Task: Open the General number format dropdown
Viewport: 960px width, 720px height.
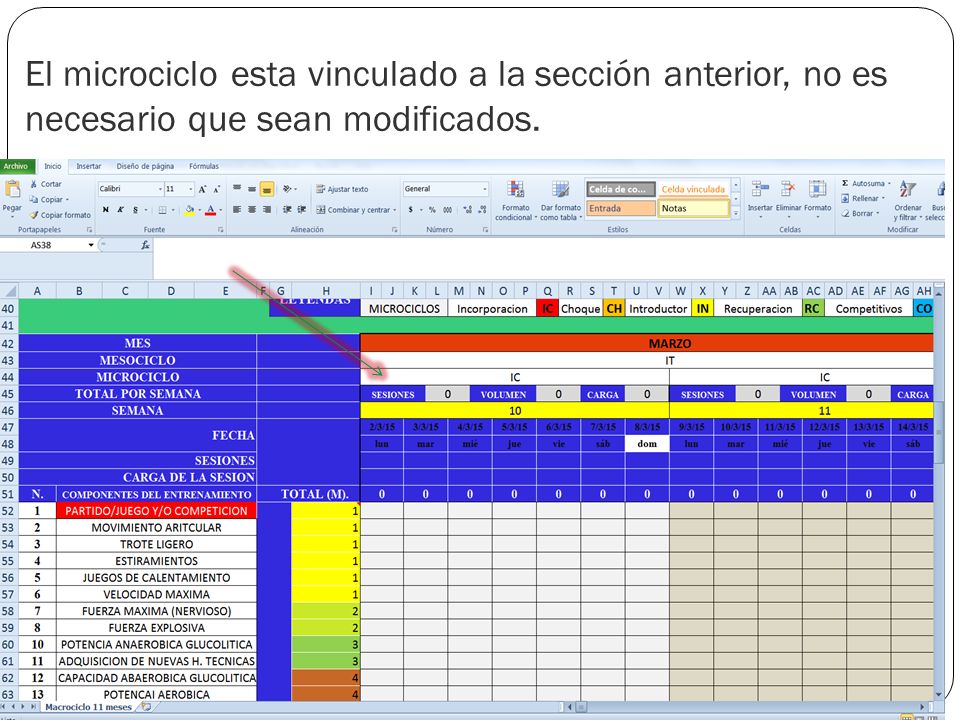Action: pos(485,189)
